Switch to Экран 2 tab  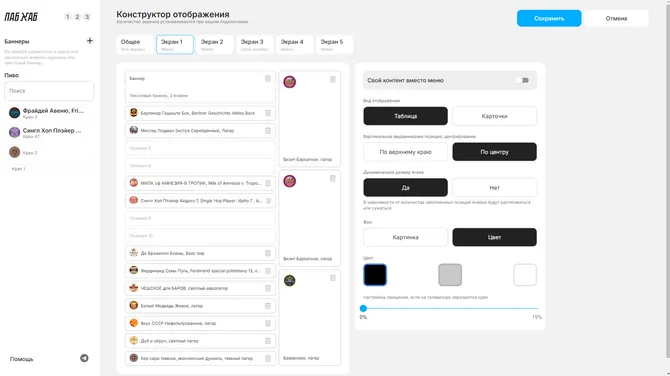pos(215,44)
